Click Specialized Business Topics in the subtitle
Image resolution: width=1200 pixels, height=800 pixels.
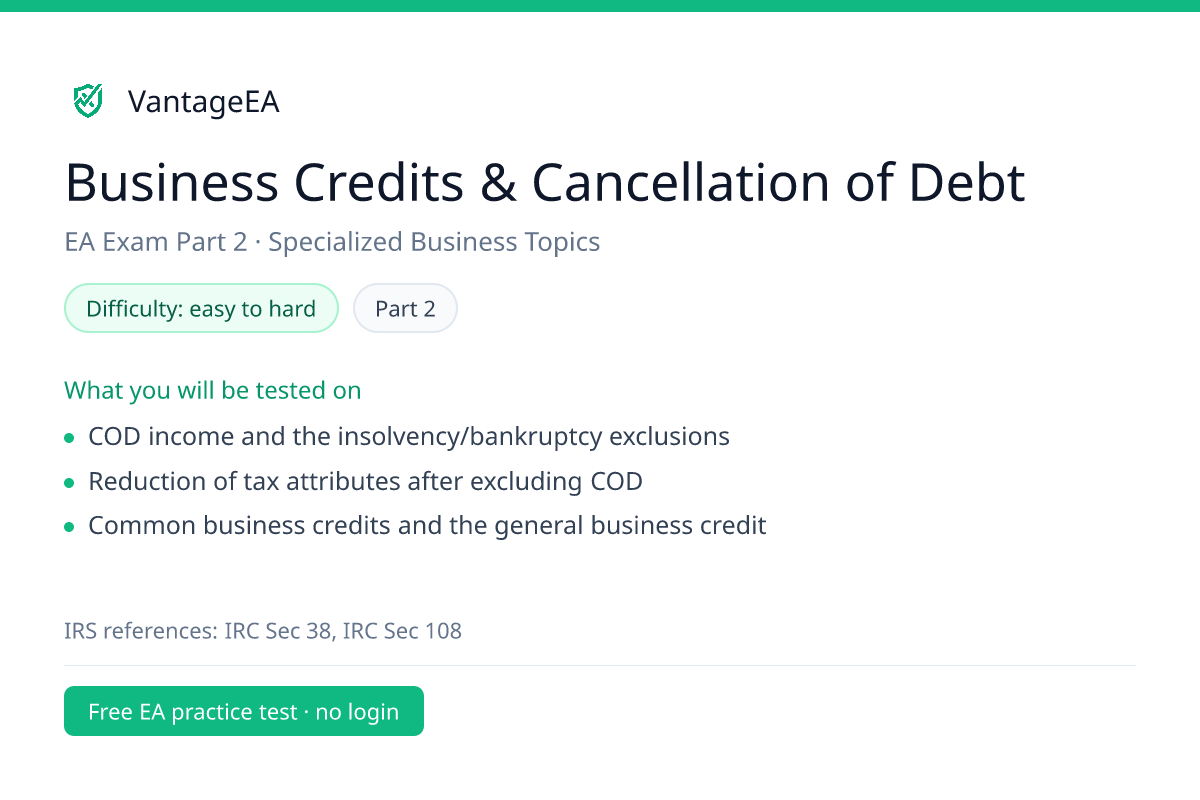click(434, 242)
